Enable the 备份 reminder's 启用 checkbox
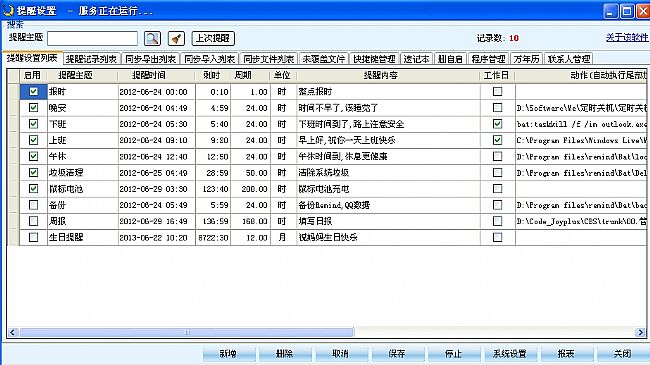650x365 pixels. 34,205
